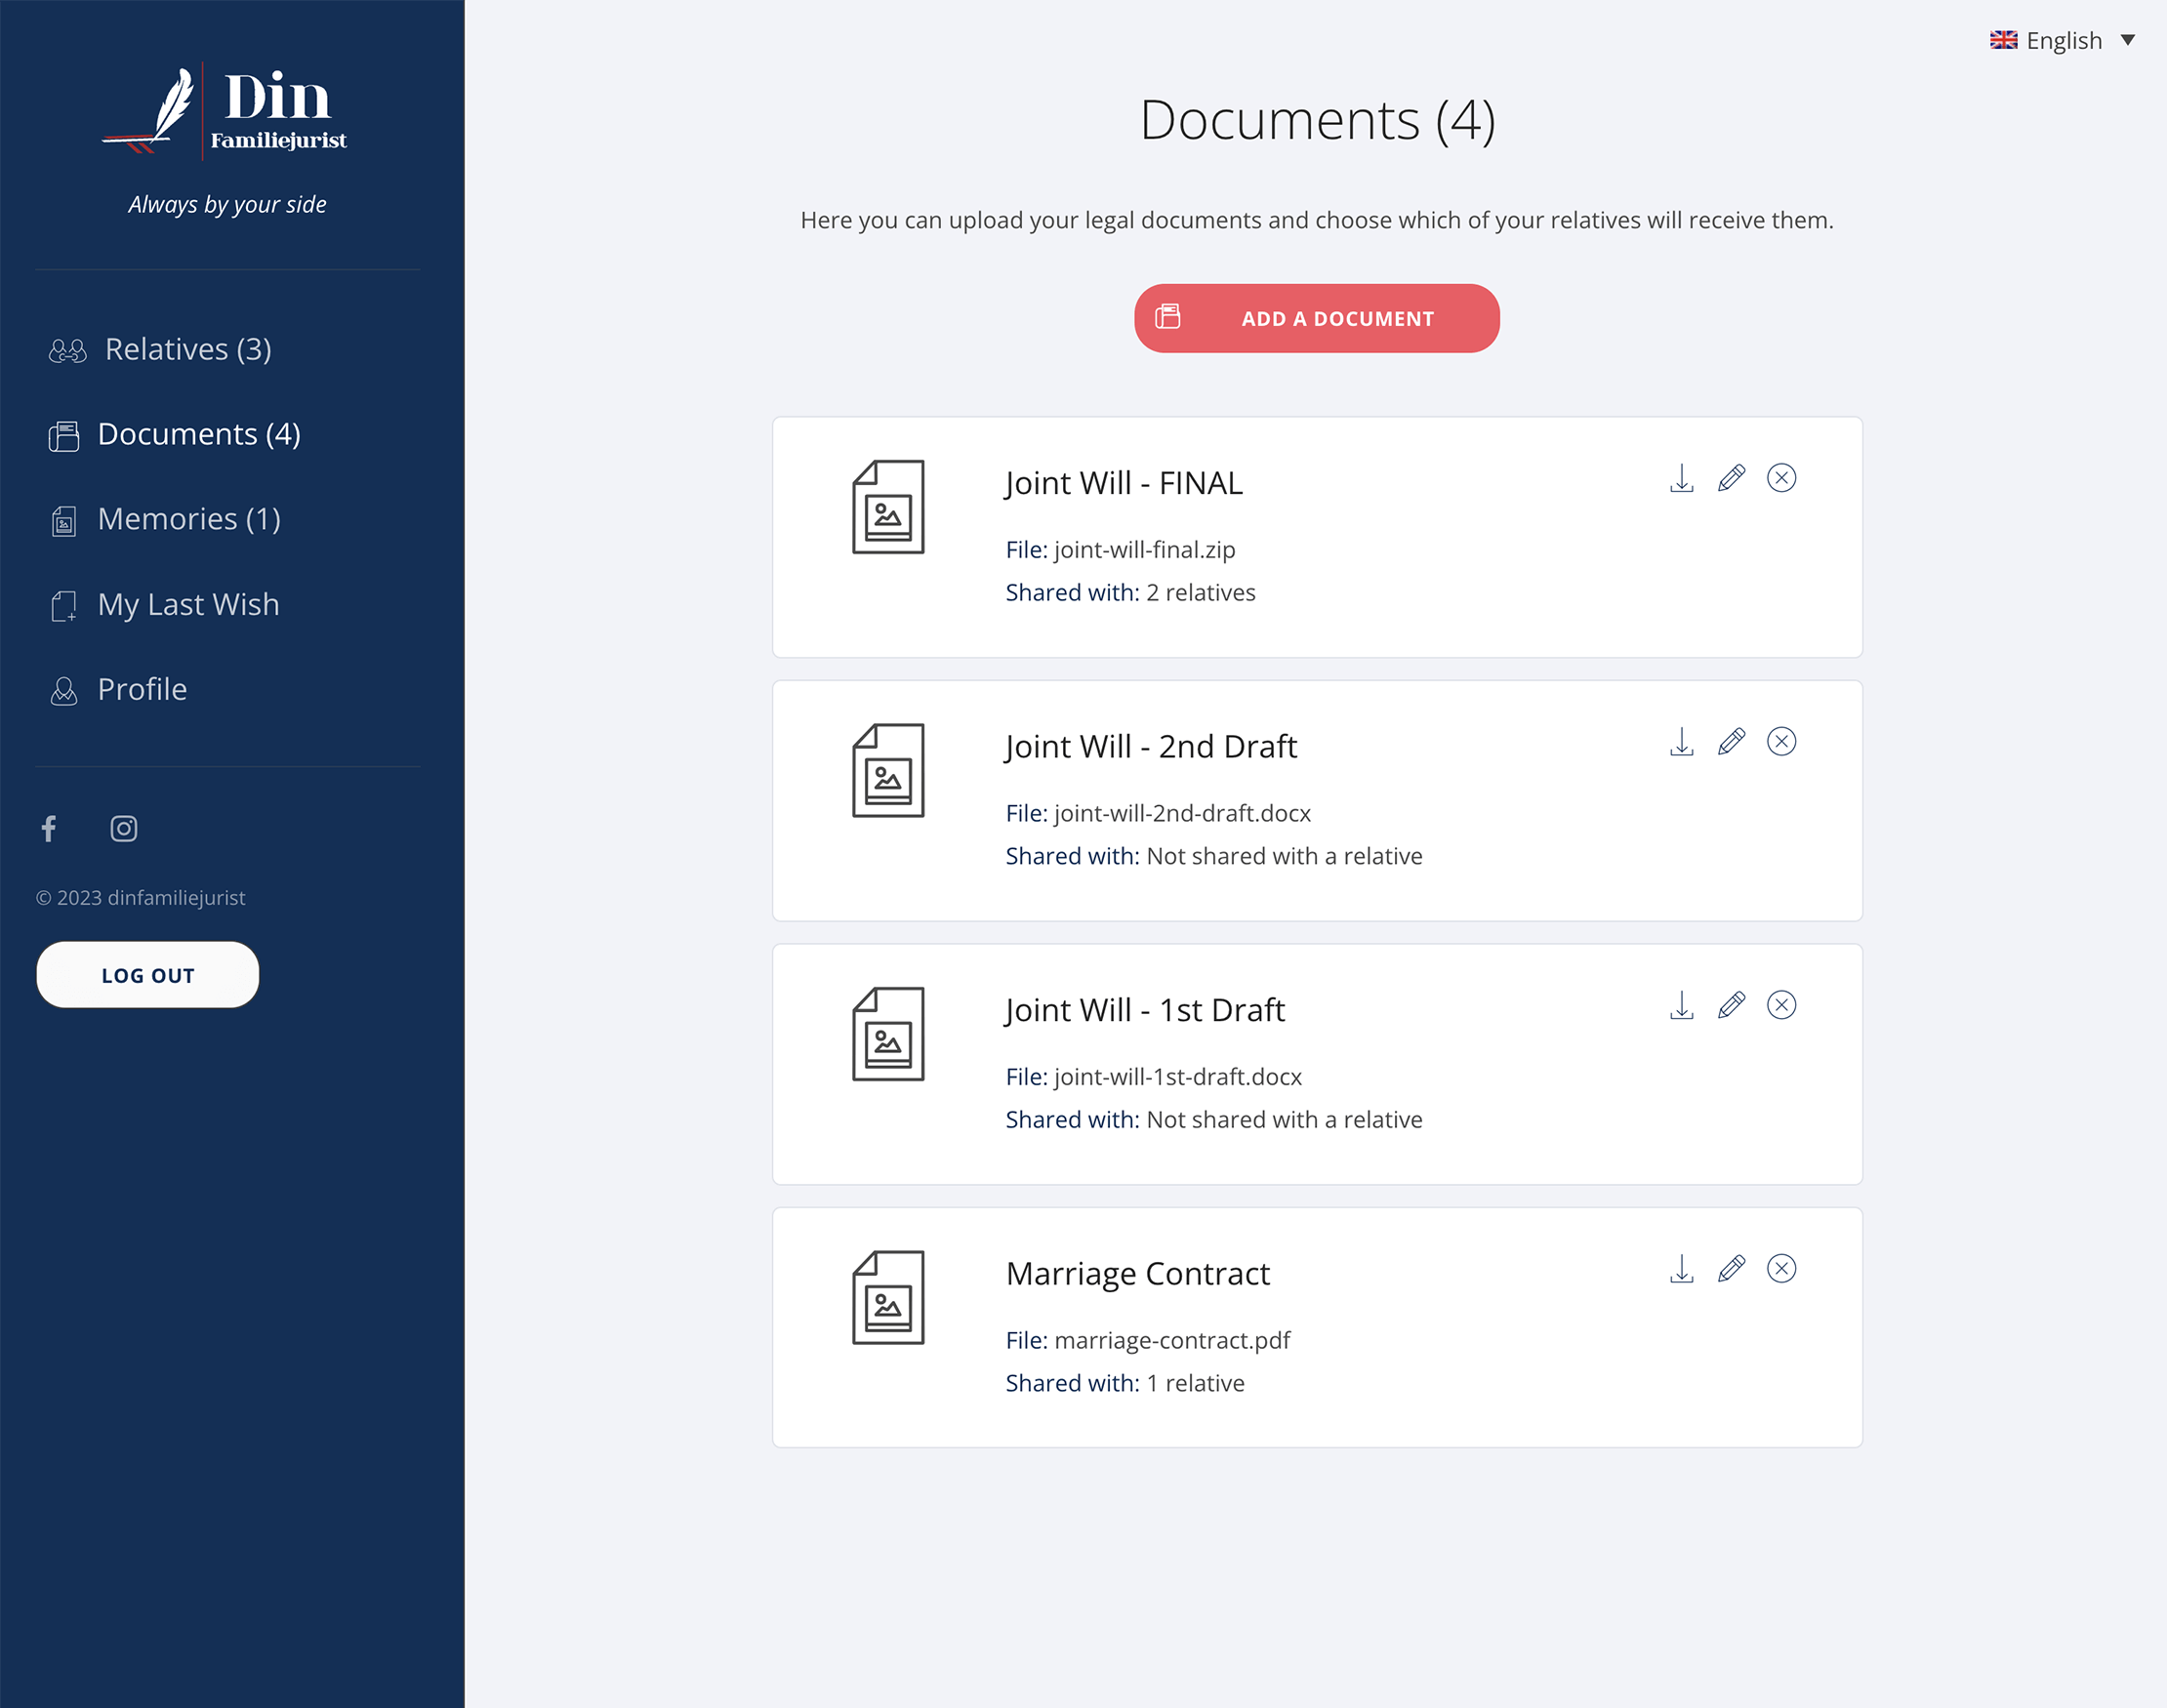
Task: Click file name joint-will-final.zip
Action: (1144, 550)
